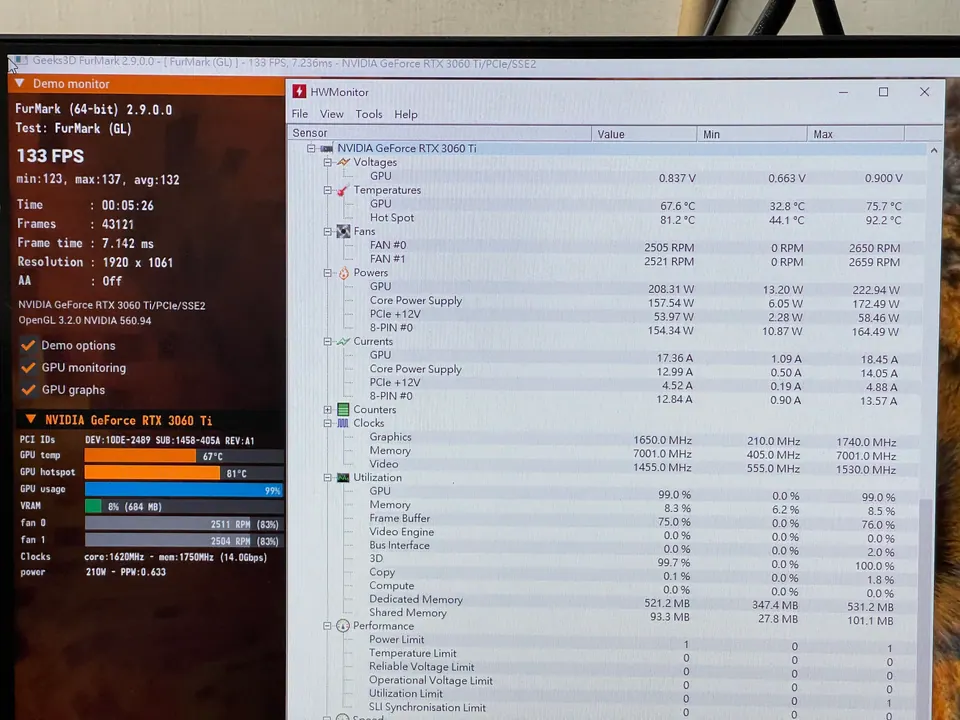This screenshot has height=720, width=960.
Task: Click the Min column header
Action: click(752, 133)
